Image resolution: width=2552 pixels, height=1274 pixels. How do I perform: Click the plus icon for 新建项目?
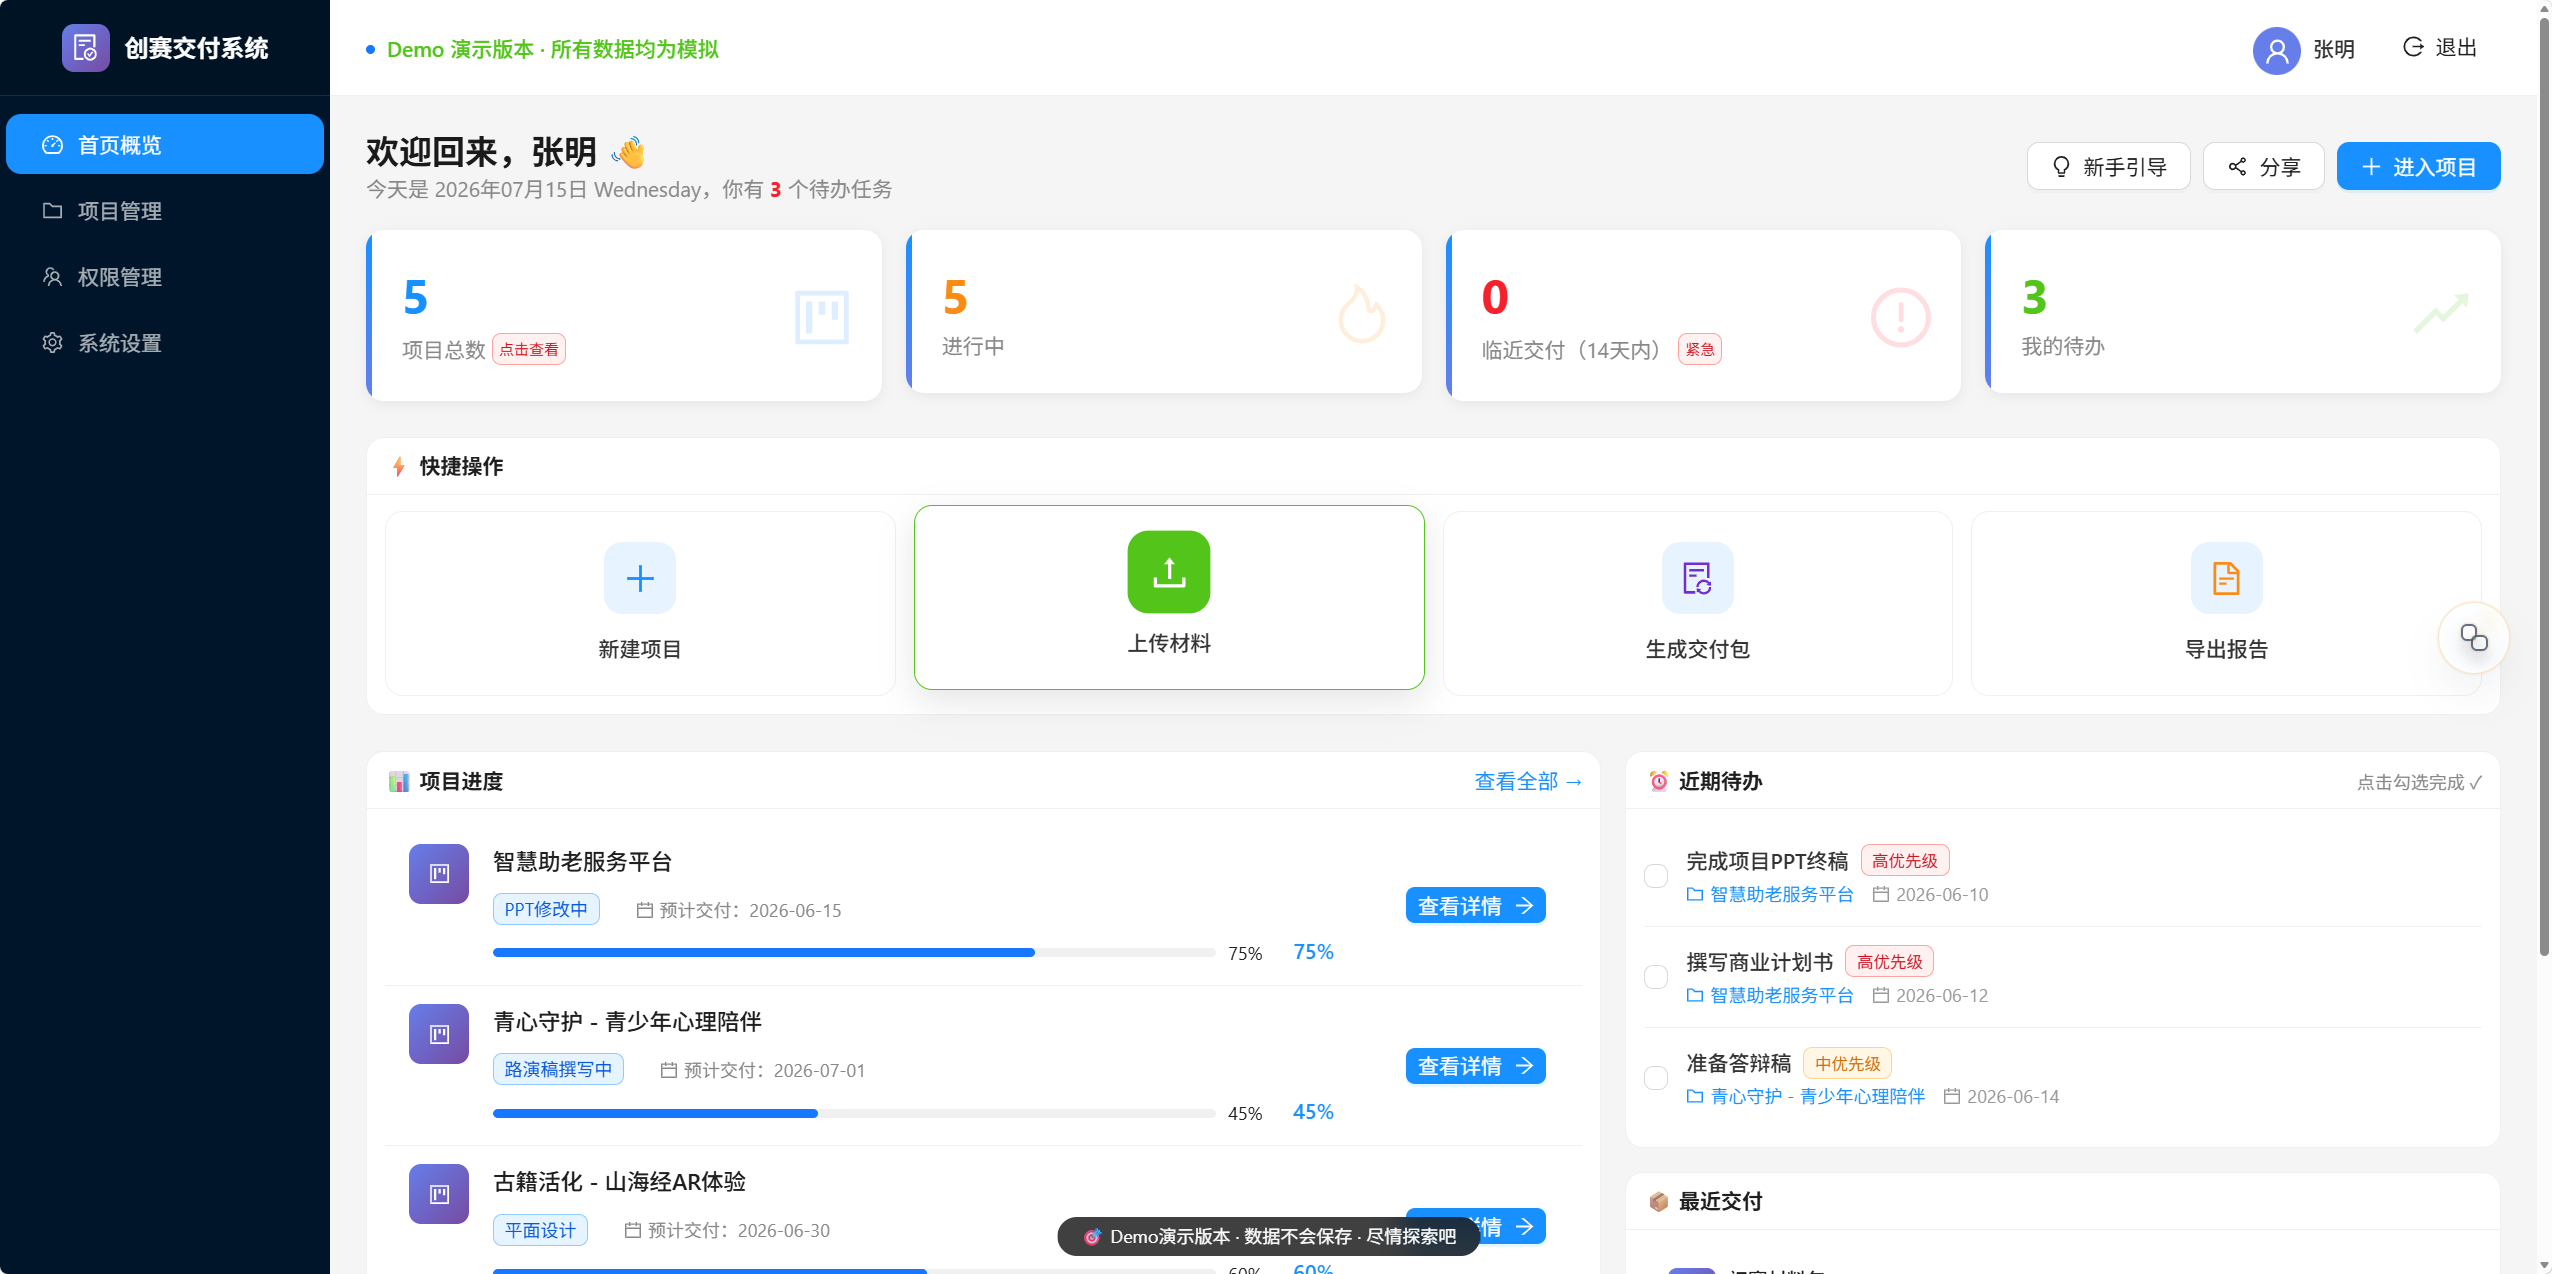point(640,578)
